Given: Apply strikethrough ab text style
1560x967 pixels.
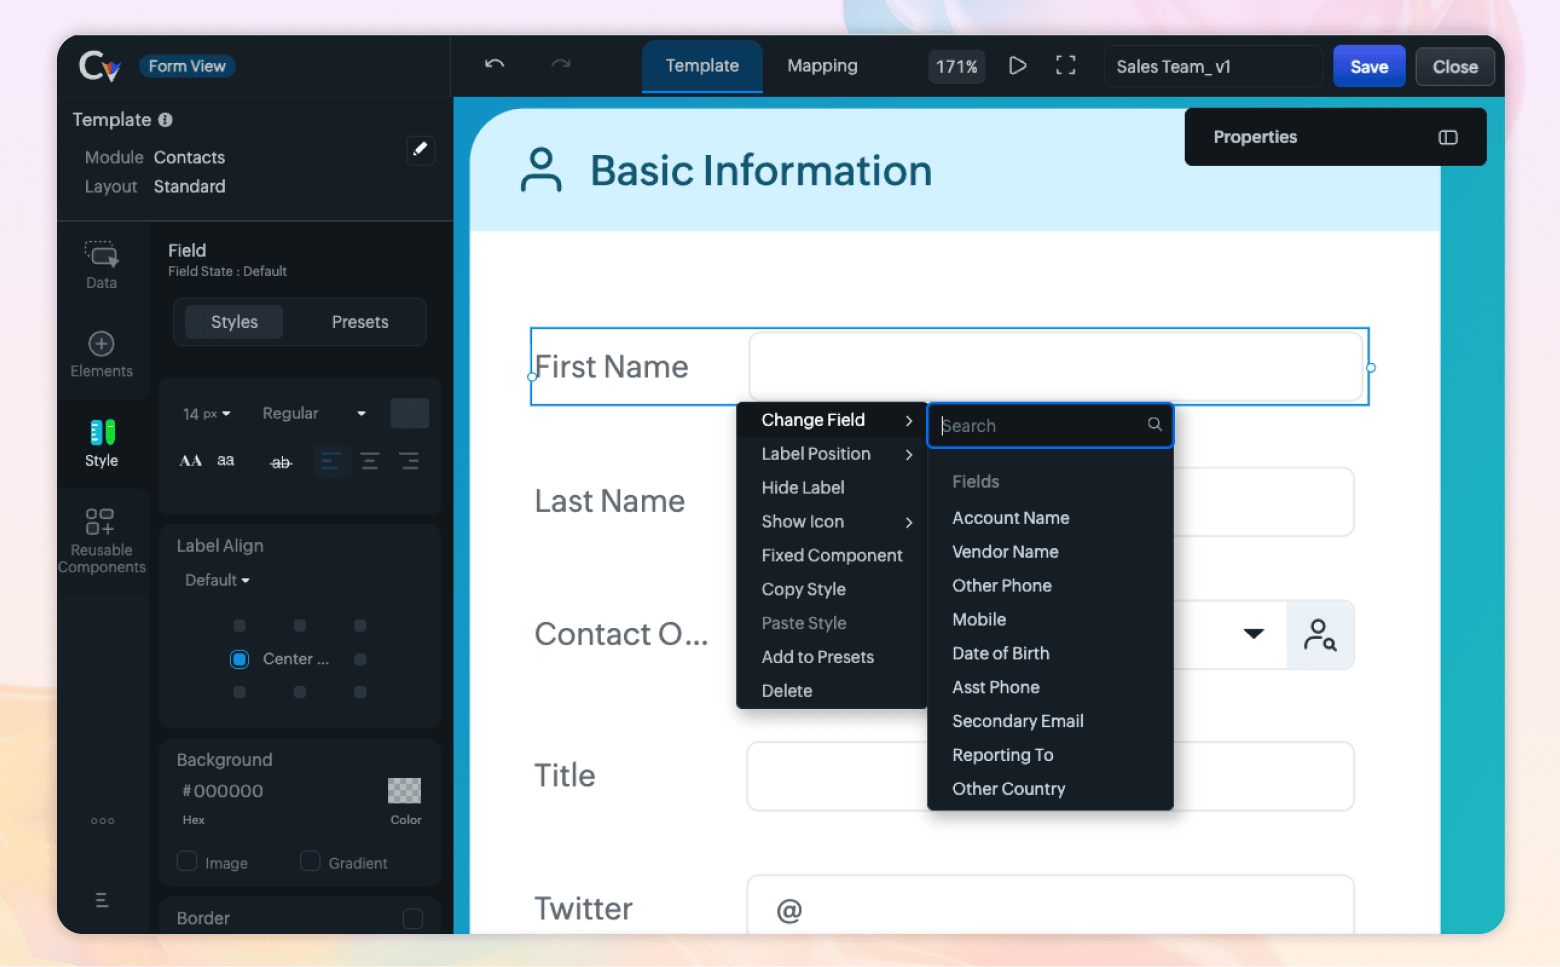Looking at the screenshot, I should click(x=281, y=462).
